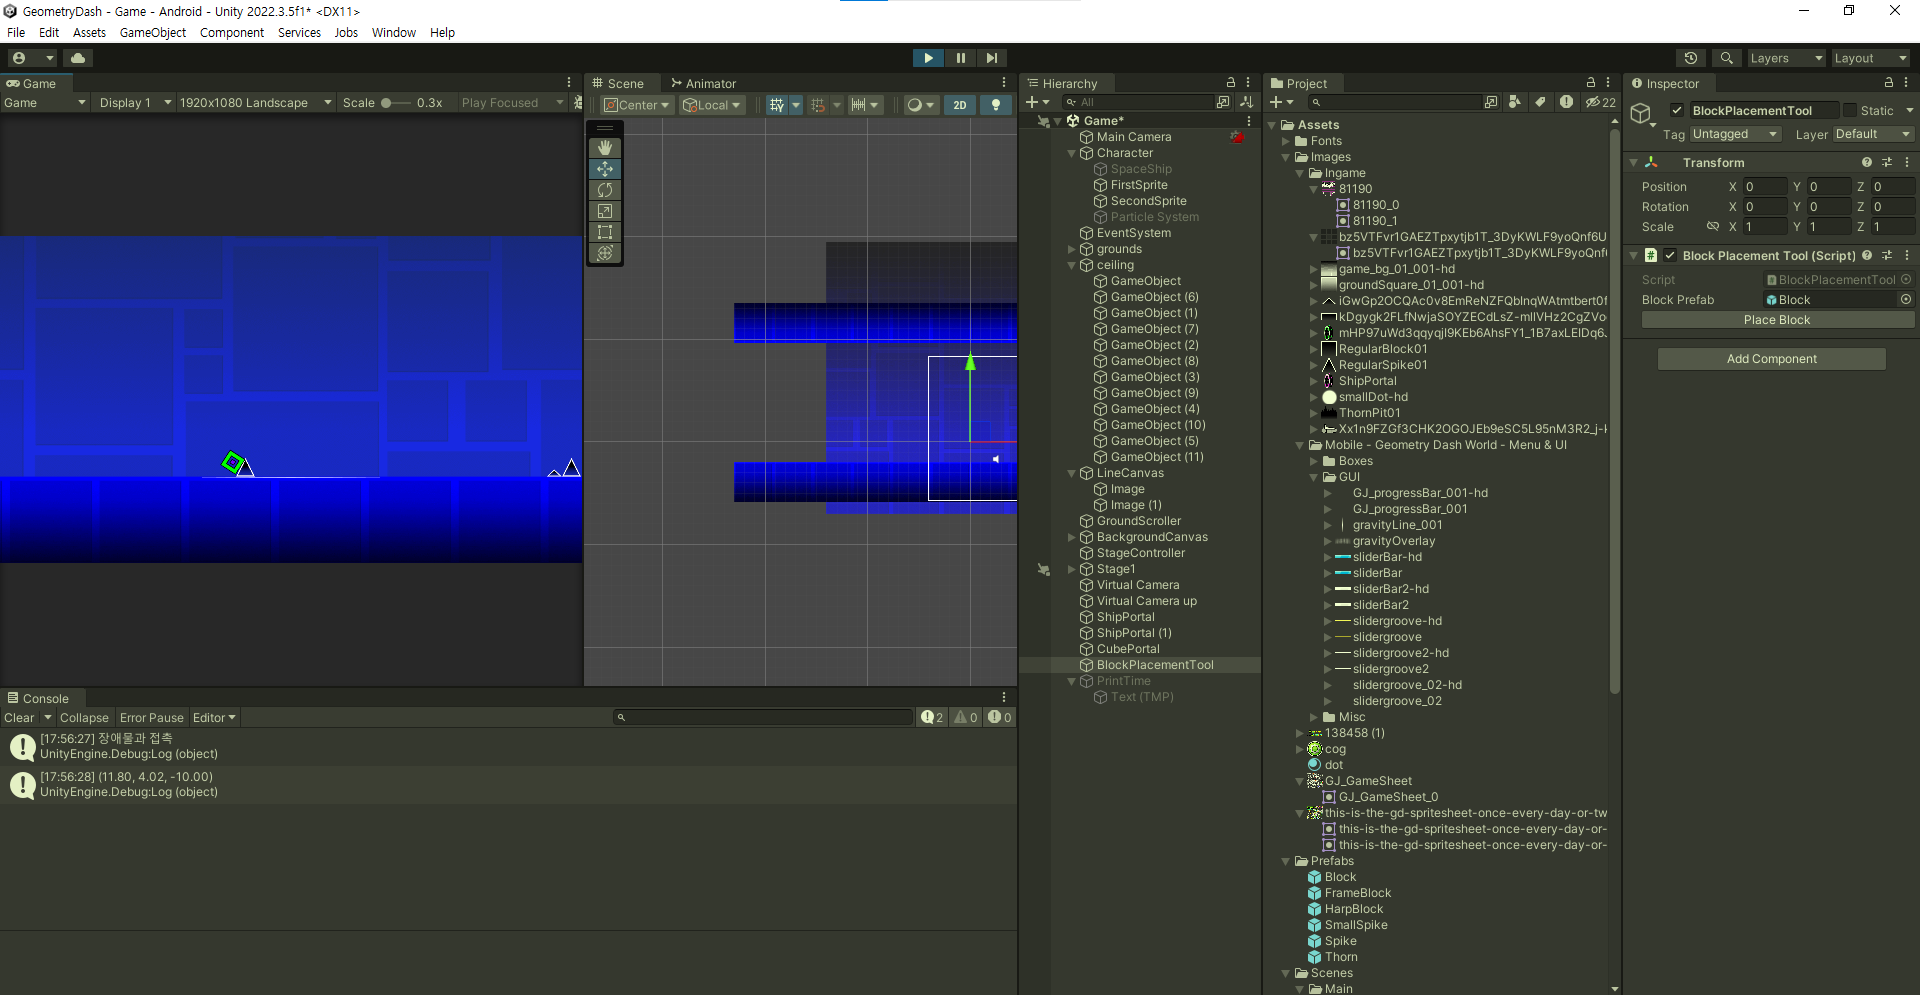Toggle Console info message count filter

pos(932,717)
